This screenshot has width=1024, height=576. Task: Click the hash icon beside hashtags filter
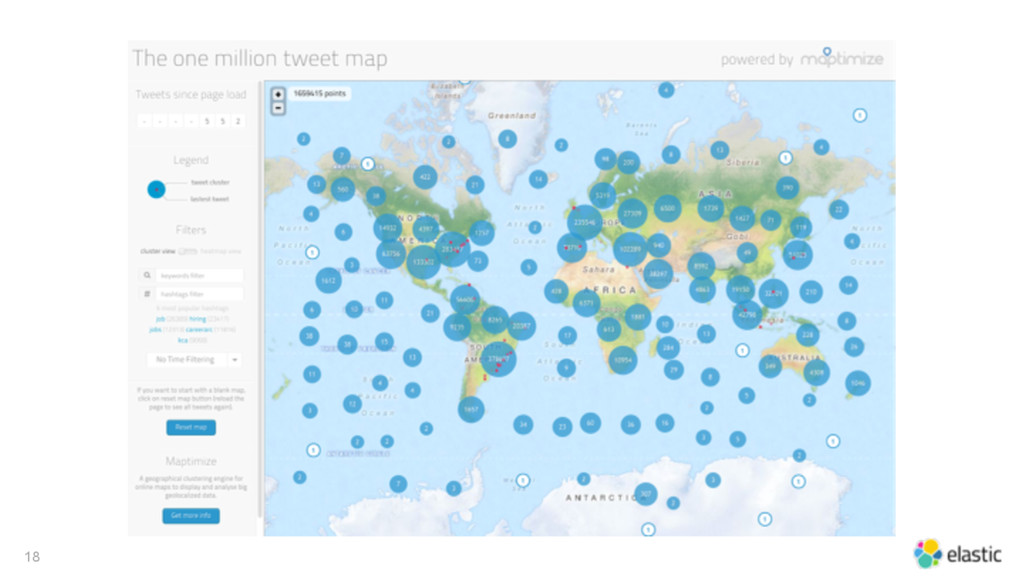coord(147,294)
